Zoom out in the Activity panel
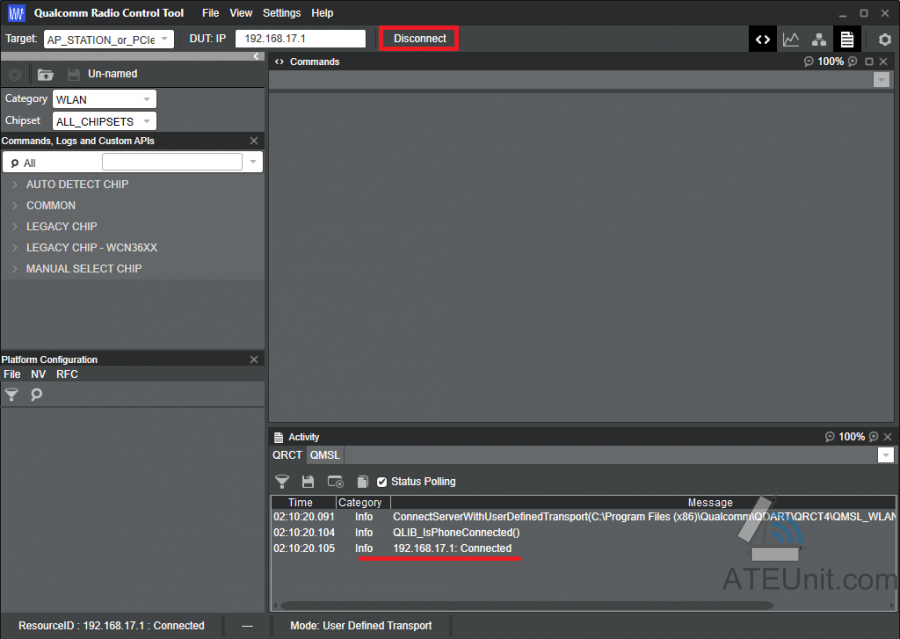Image resolution: width=900 pixels, height=639 pixels. [830, 436]
